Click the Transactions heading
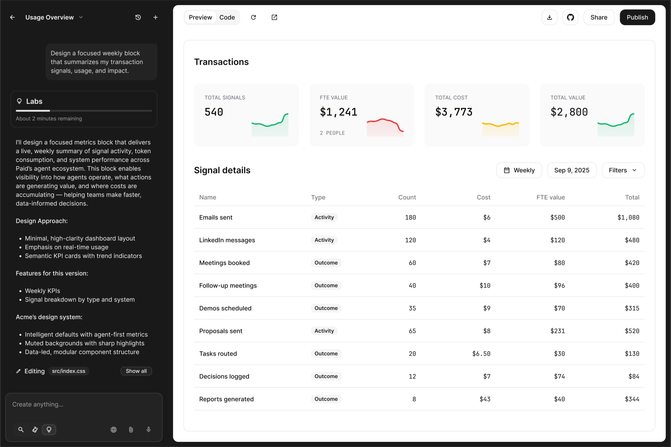Image resolution: width=672 pixels, height=447 pixels. 221,62
